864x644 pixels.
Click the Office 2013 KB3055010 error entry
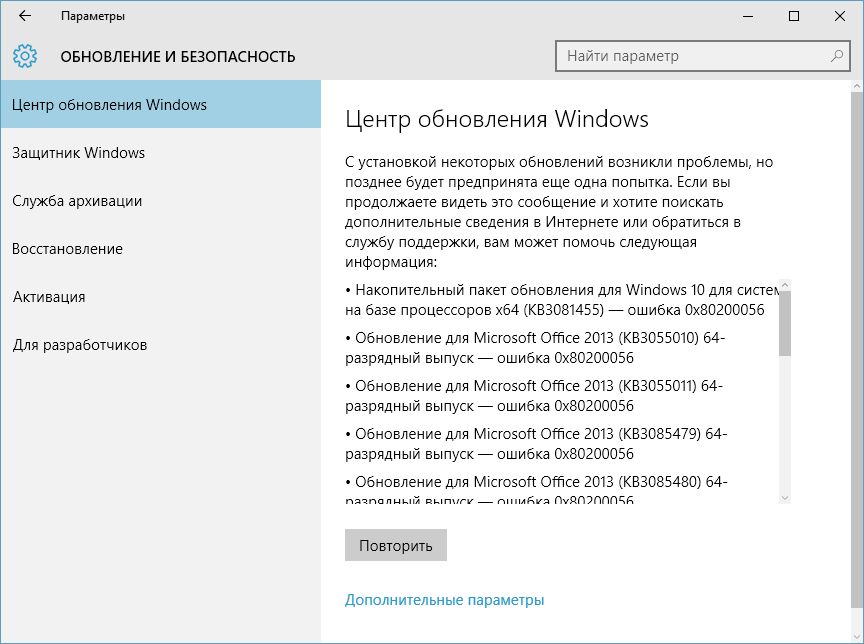pyautogui.click(x=535, y=348)
